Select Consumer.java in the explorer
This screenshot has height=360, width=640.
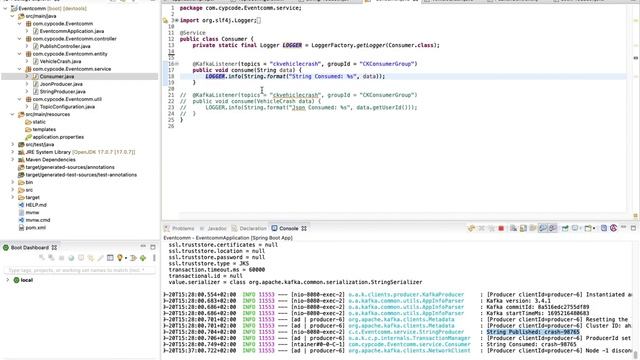pyautogui.click(x=57, y=76)
